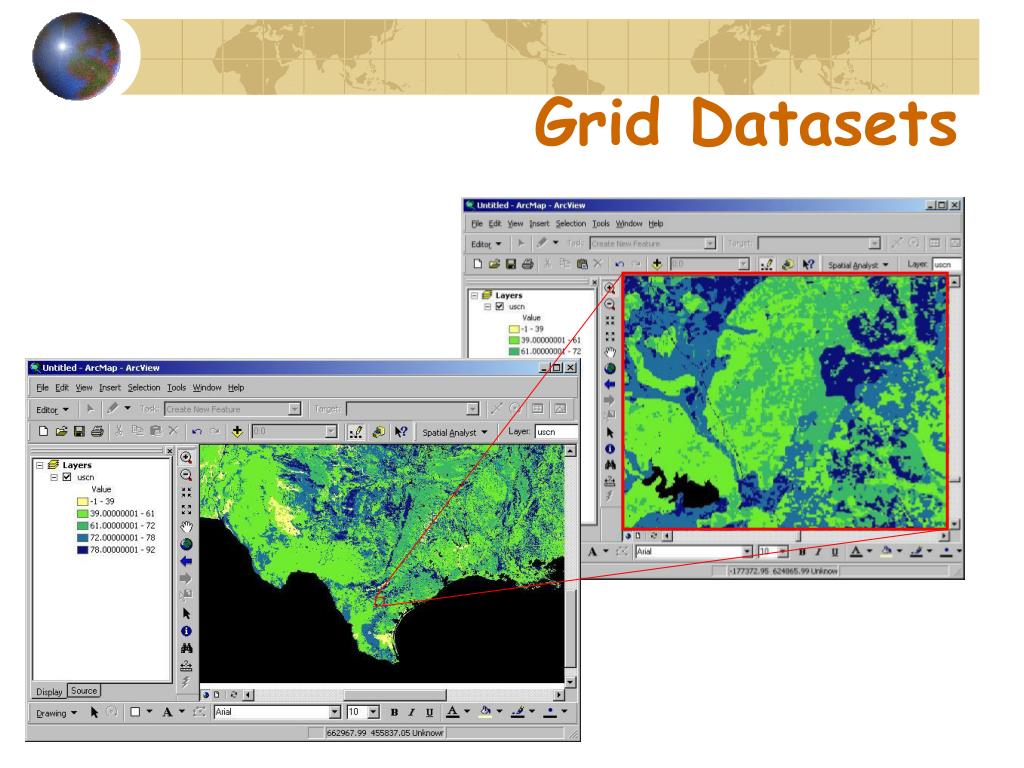Click yellow -1 - 39 swatch in front legend
The image size is (1024, 768).
pos(82,502)
